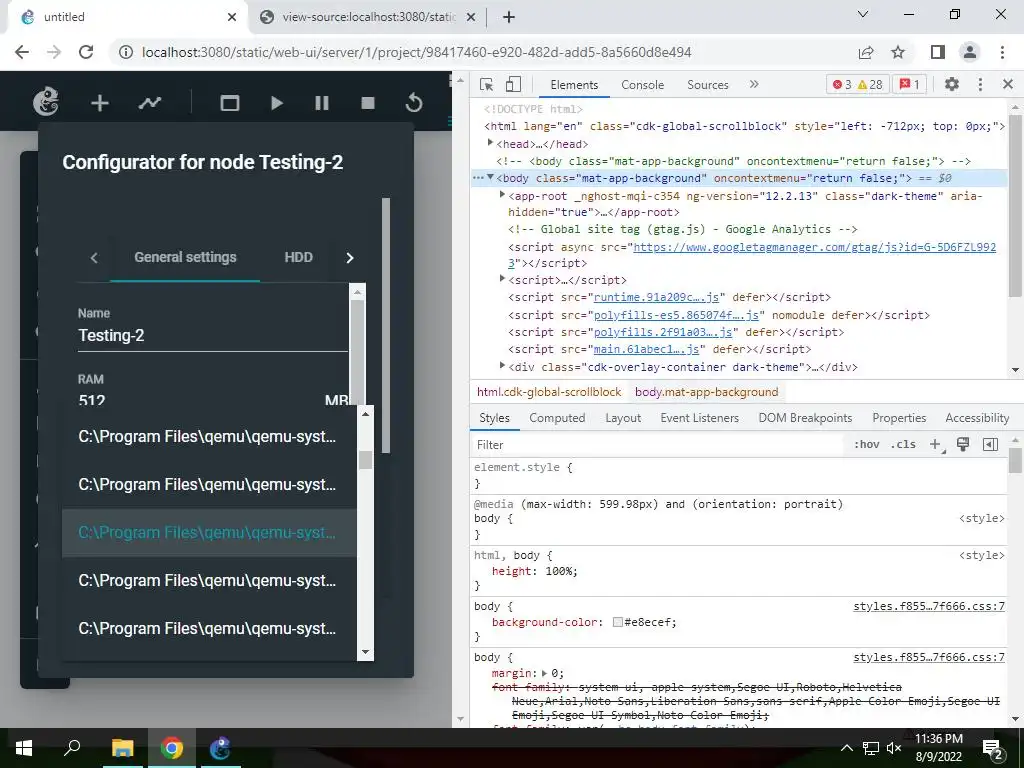The width and height of the screenshot is (1024, 768).
Task: Open a new Chrome tab
Action: pos(509,17)
